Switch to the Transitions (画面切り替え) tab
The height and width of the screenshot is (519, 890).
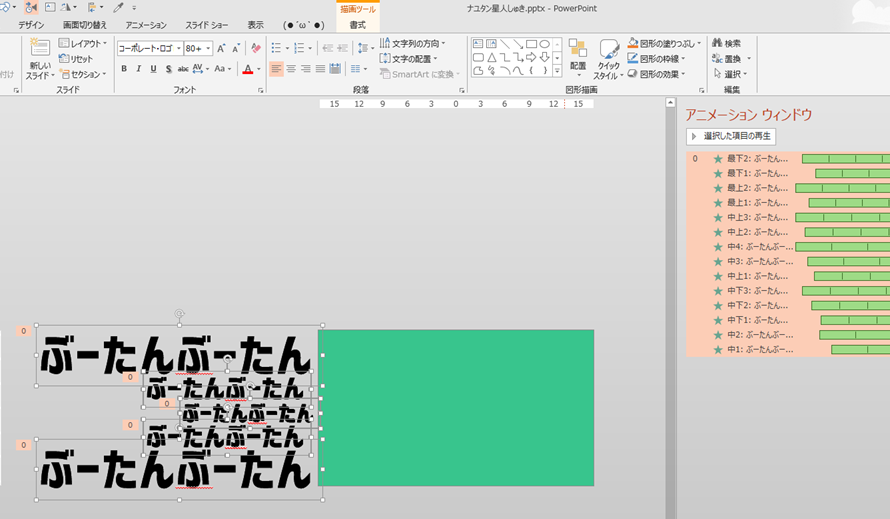tap(85, 25)
